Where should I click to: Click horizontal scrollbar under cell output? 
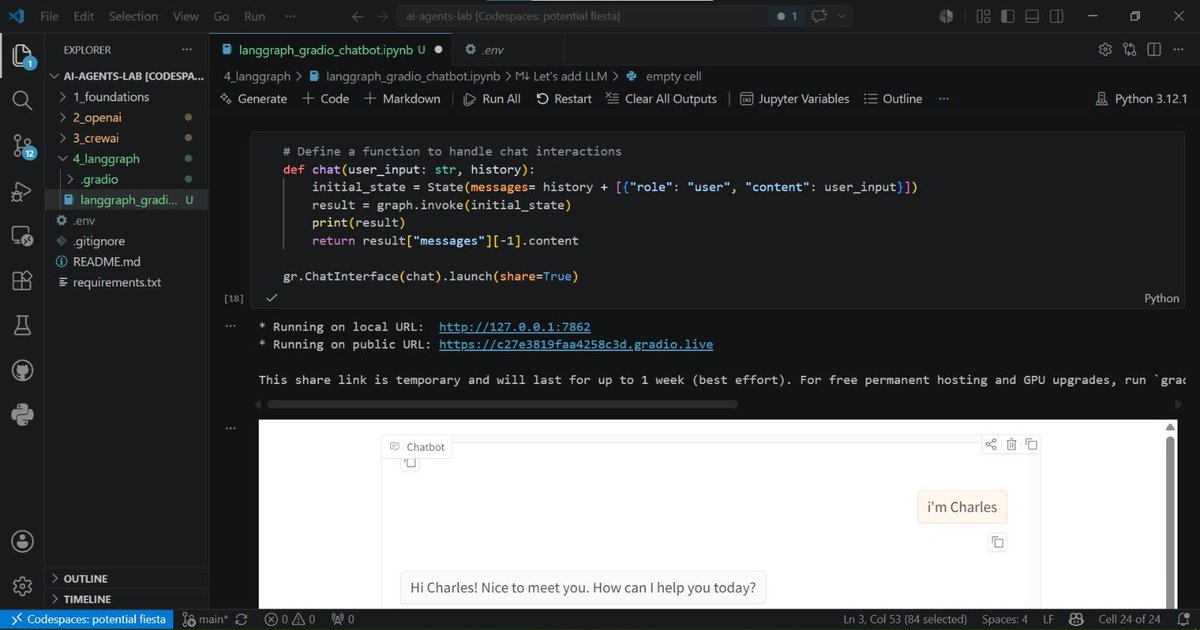[503, 404]
